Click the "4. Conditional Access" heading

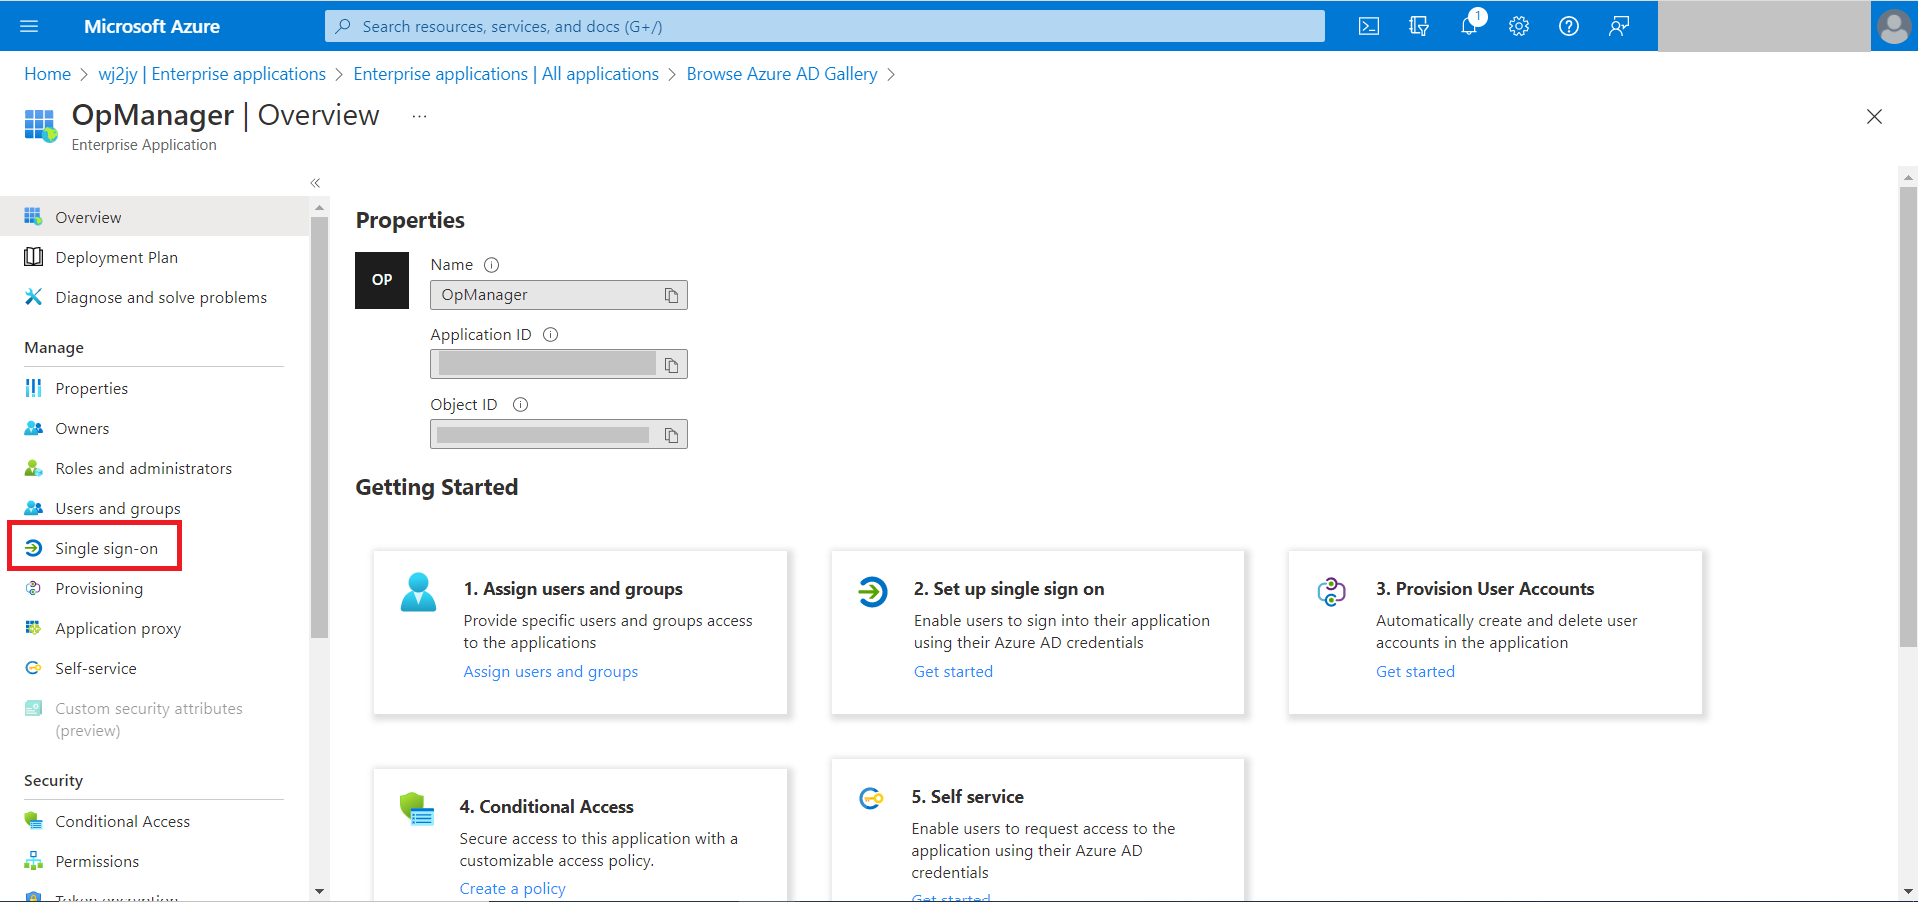pyautogui.click(x=546, y=807)
